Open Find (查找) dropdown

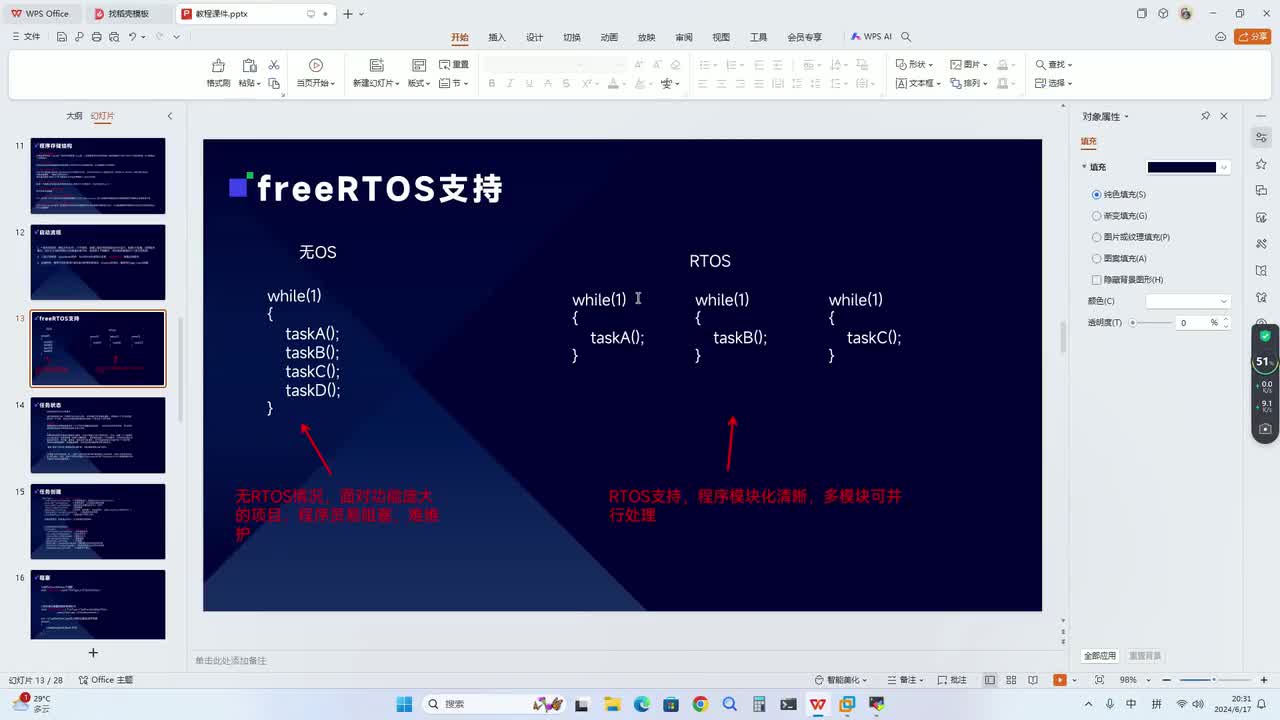1054,64
